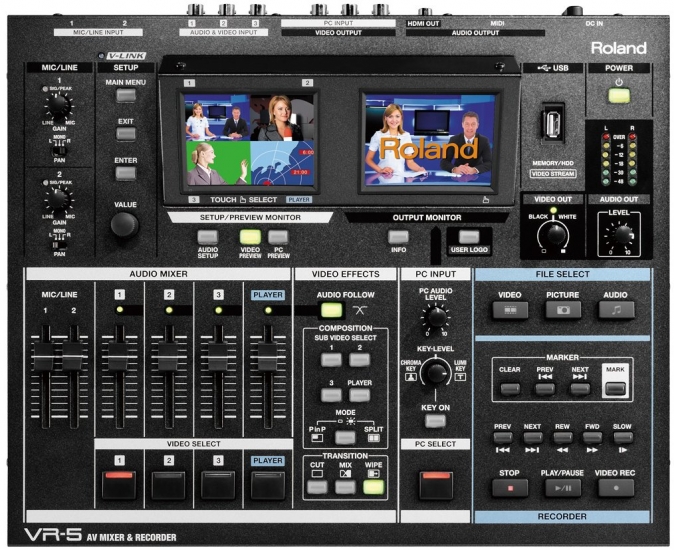Click the MIC/LINE 2 audio fader
Image resolution: width=674 pixels, height=550 pixels.
pos(74,356)
